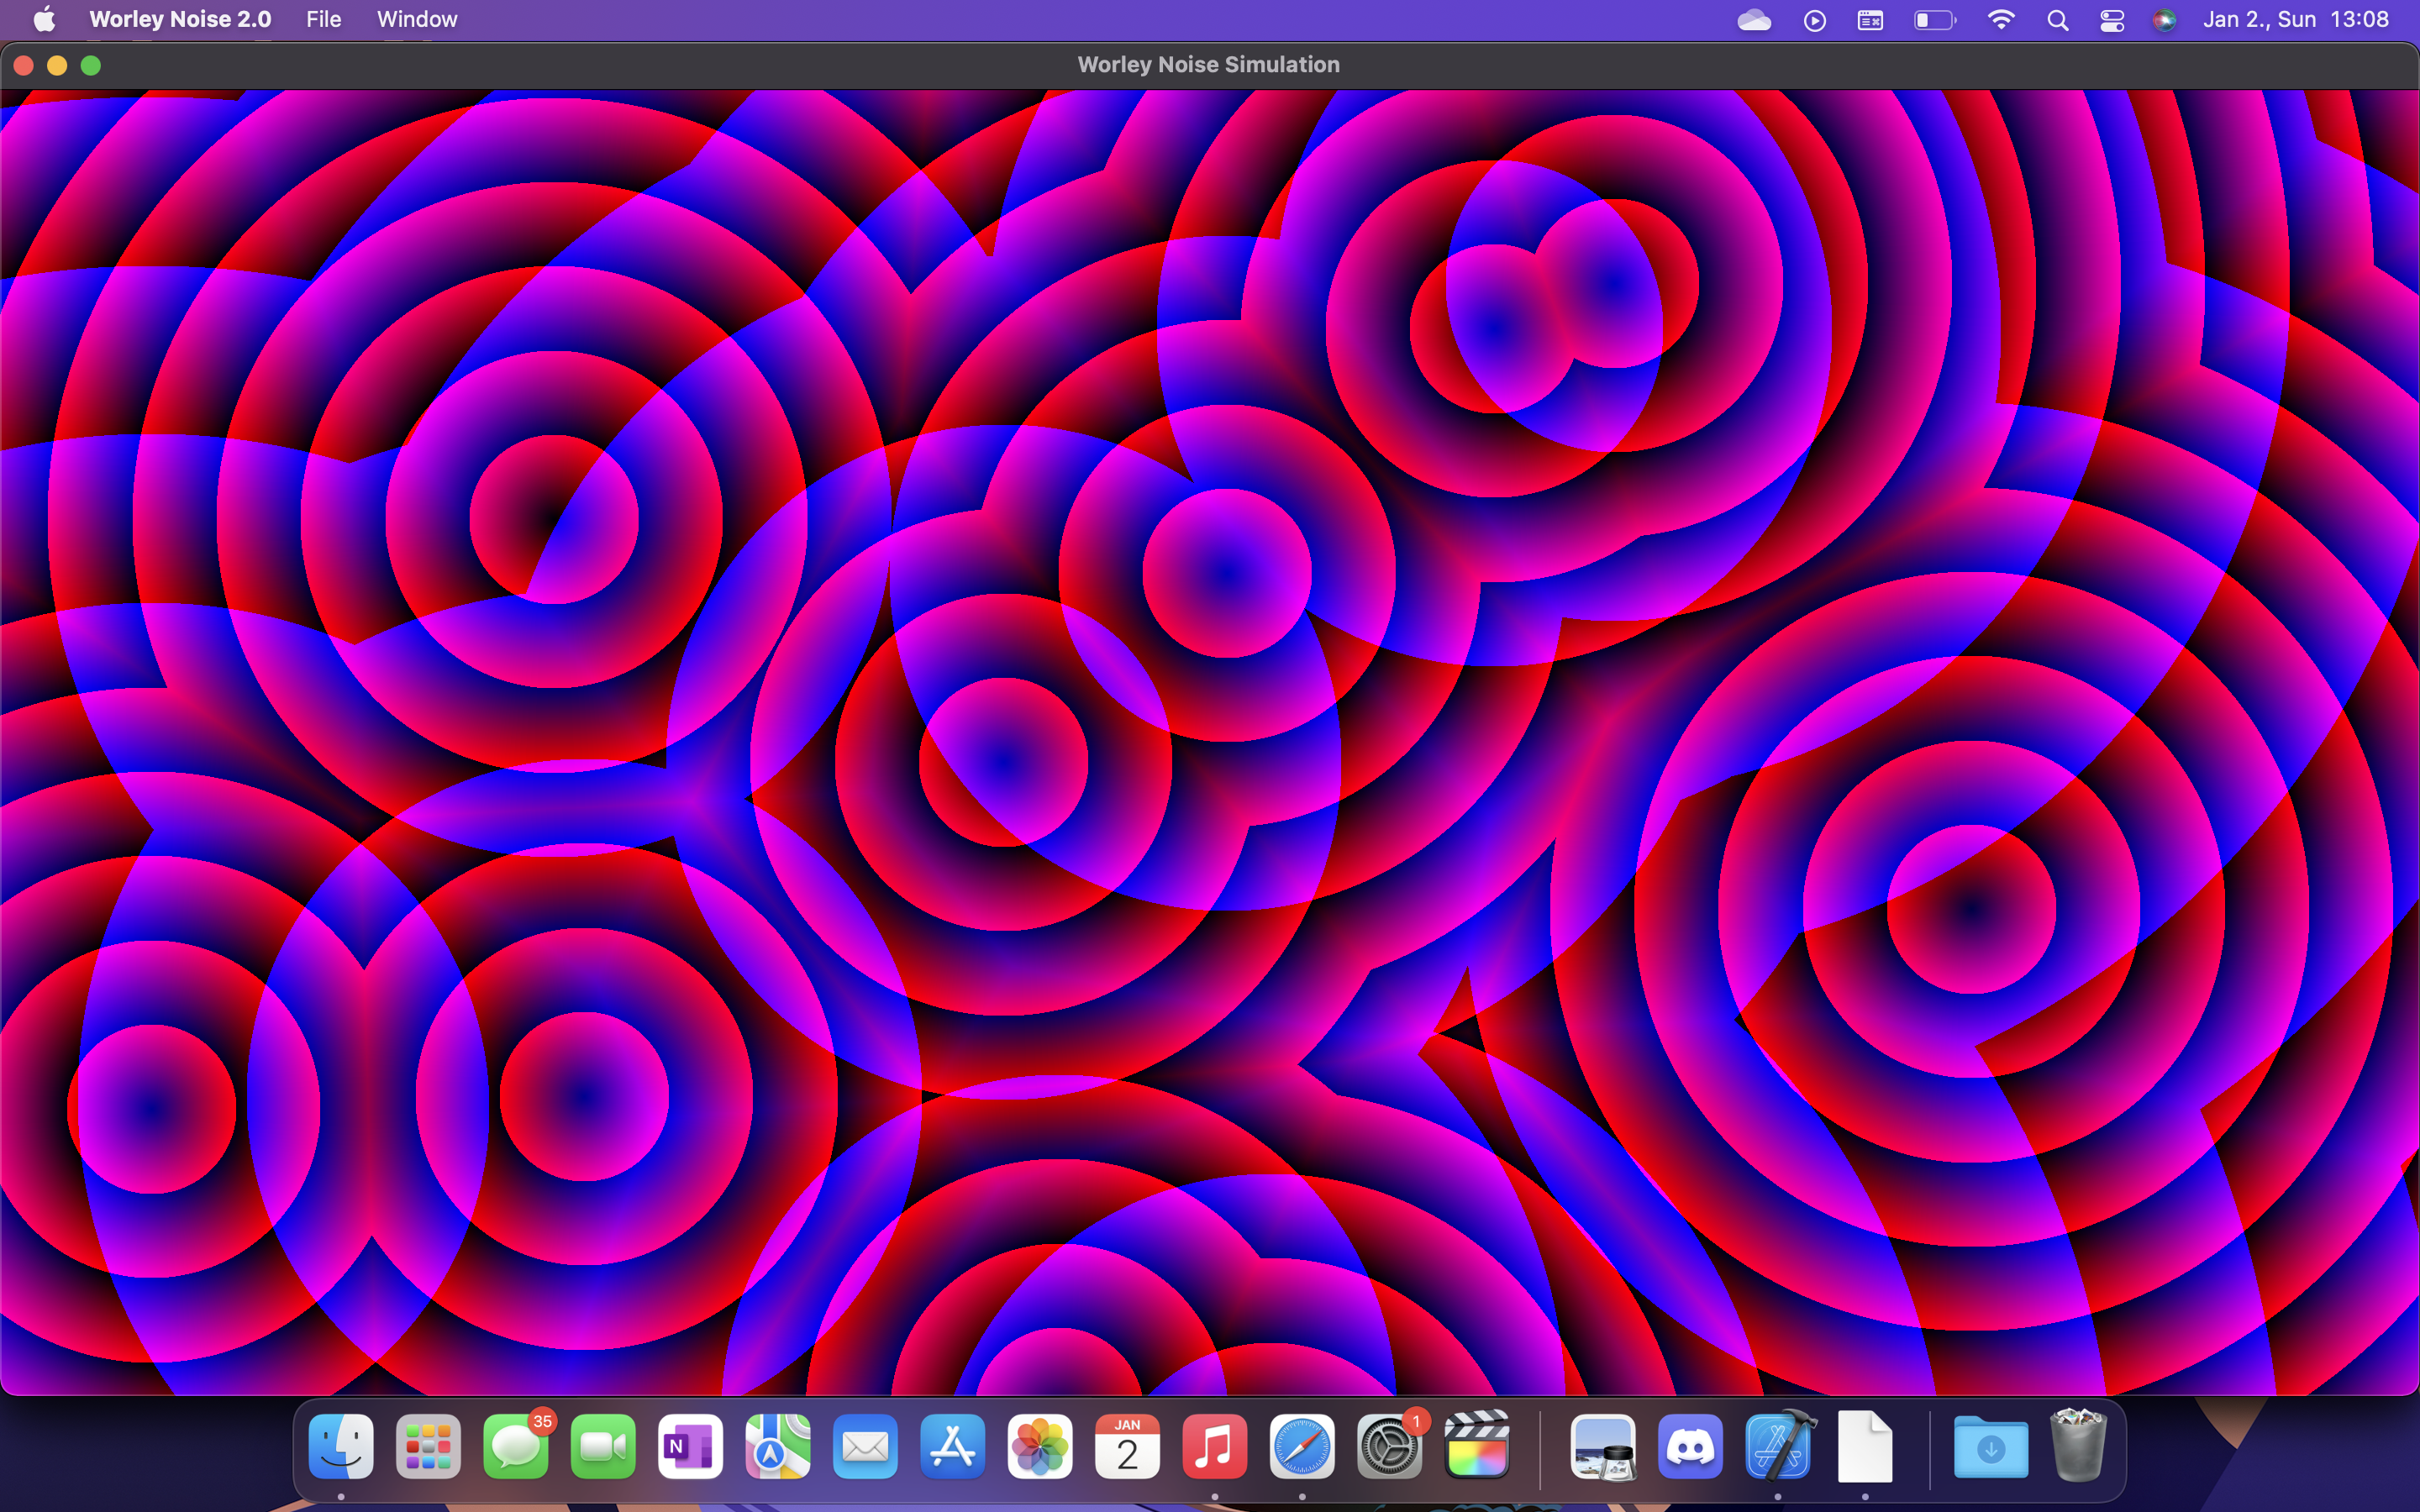Viewport: 2420px width, 1512px height.
Task: Open Messages with 35 badge
Action: [x=516, y=1447]
